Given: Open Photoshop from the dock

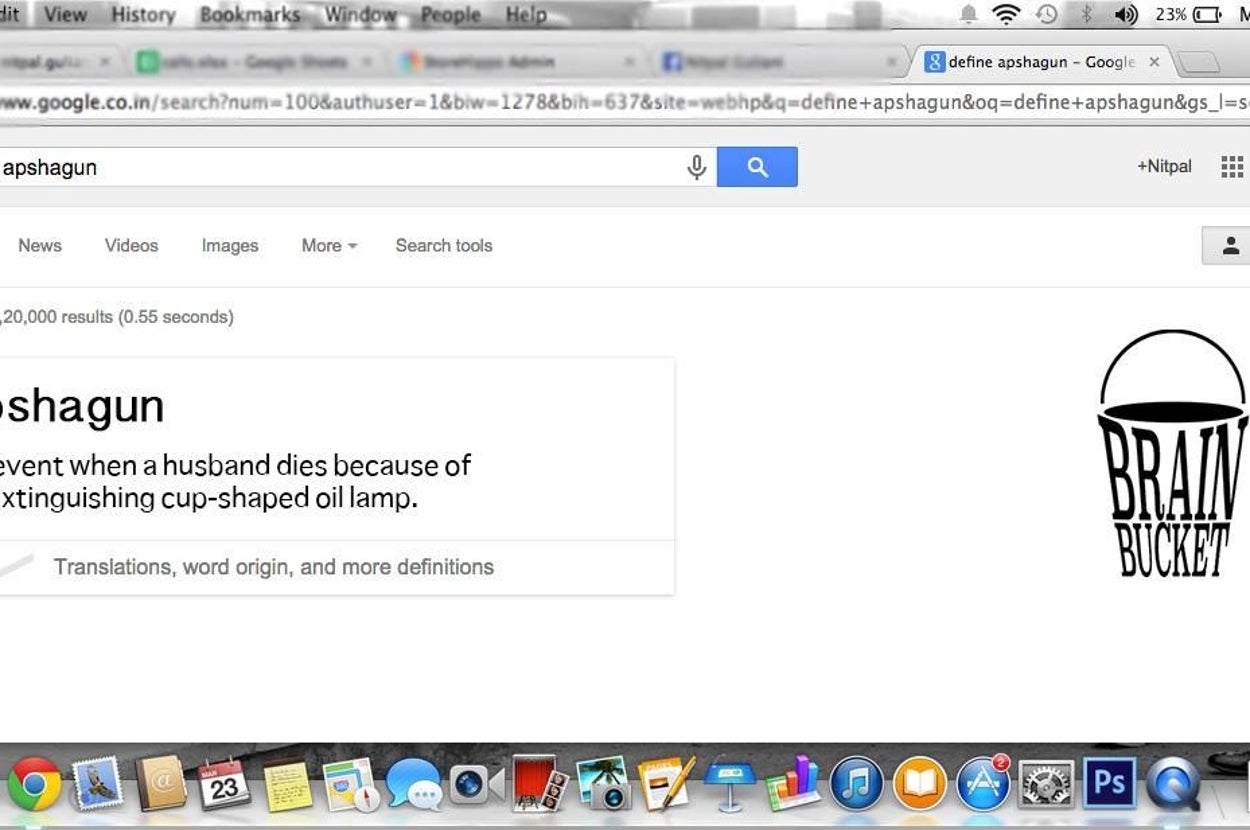Looking at the screenshot, I should (1108, 783).
